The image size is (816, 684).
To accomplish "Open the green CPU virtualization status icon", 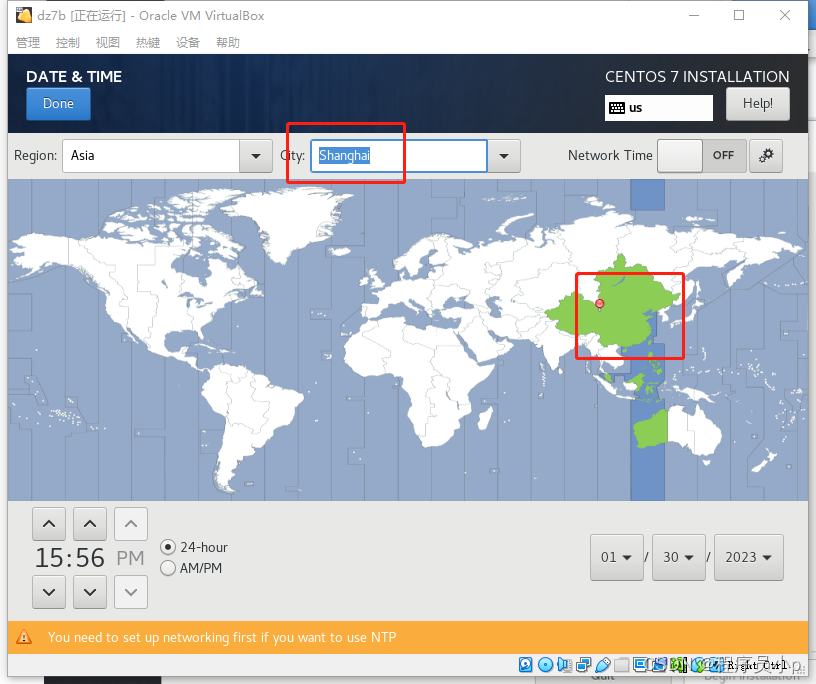I will [678, 664].
